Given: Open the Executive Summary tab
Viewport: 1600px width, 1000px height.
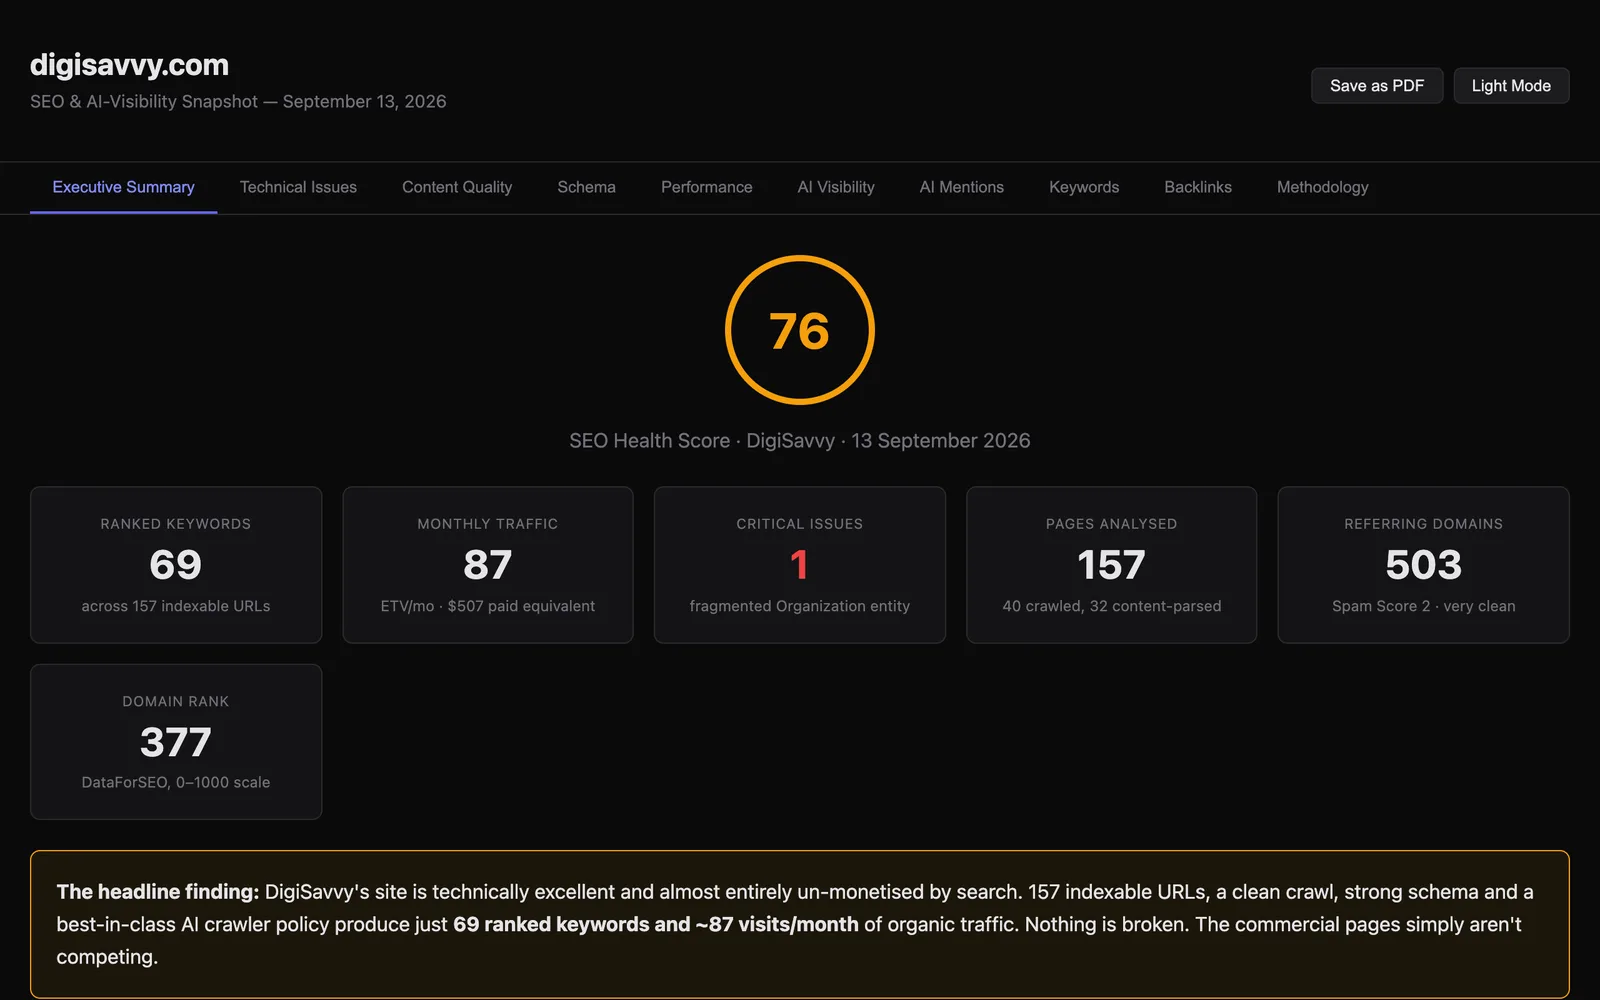Looking at the screenshot, I should click(x=123, y=187).
